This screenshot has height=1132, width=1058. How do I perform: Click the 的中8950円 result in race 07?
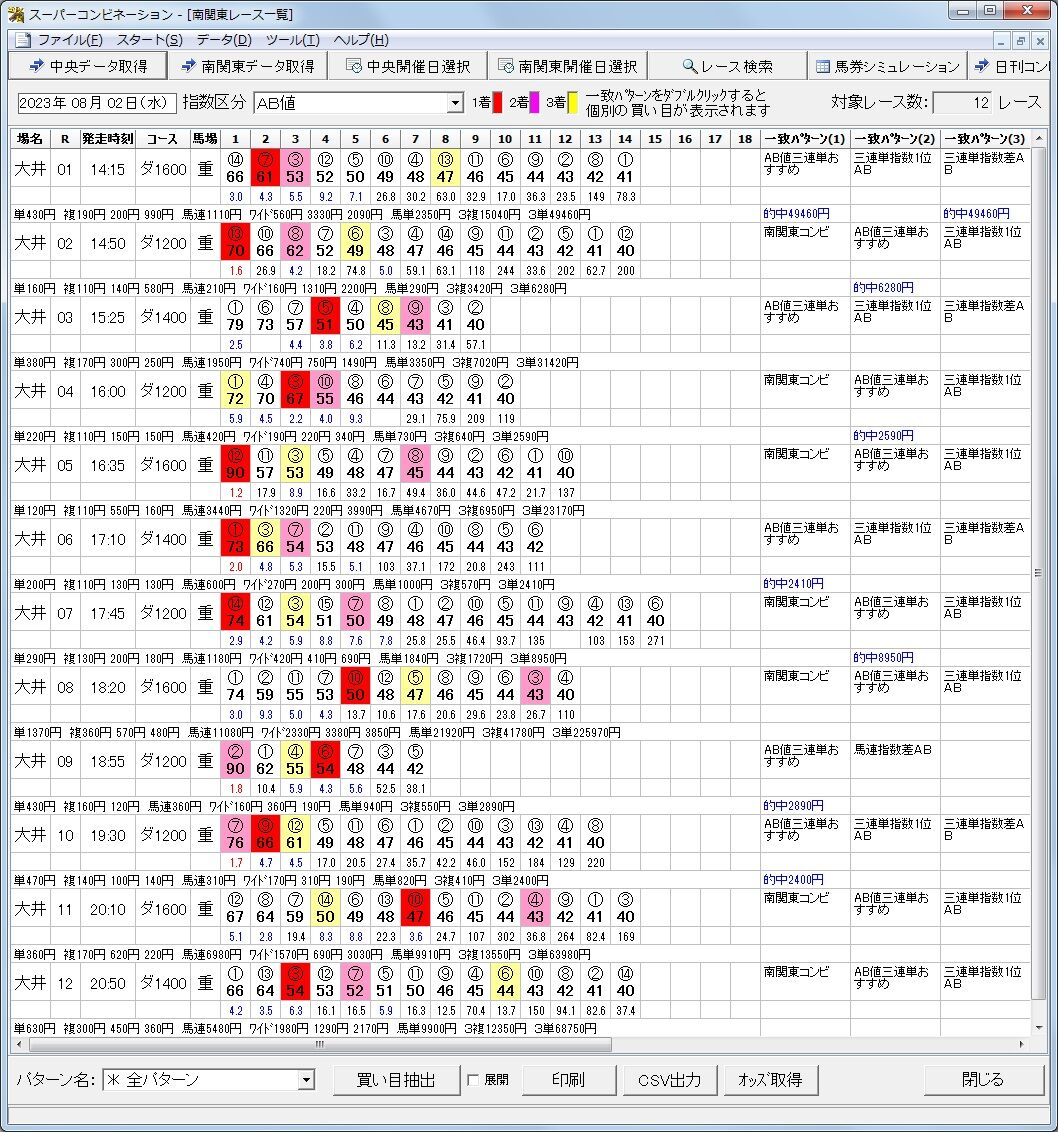[883, 658]
